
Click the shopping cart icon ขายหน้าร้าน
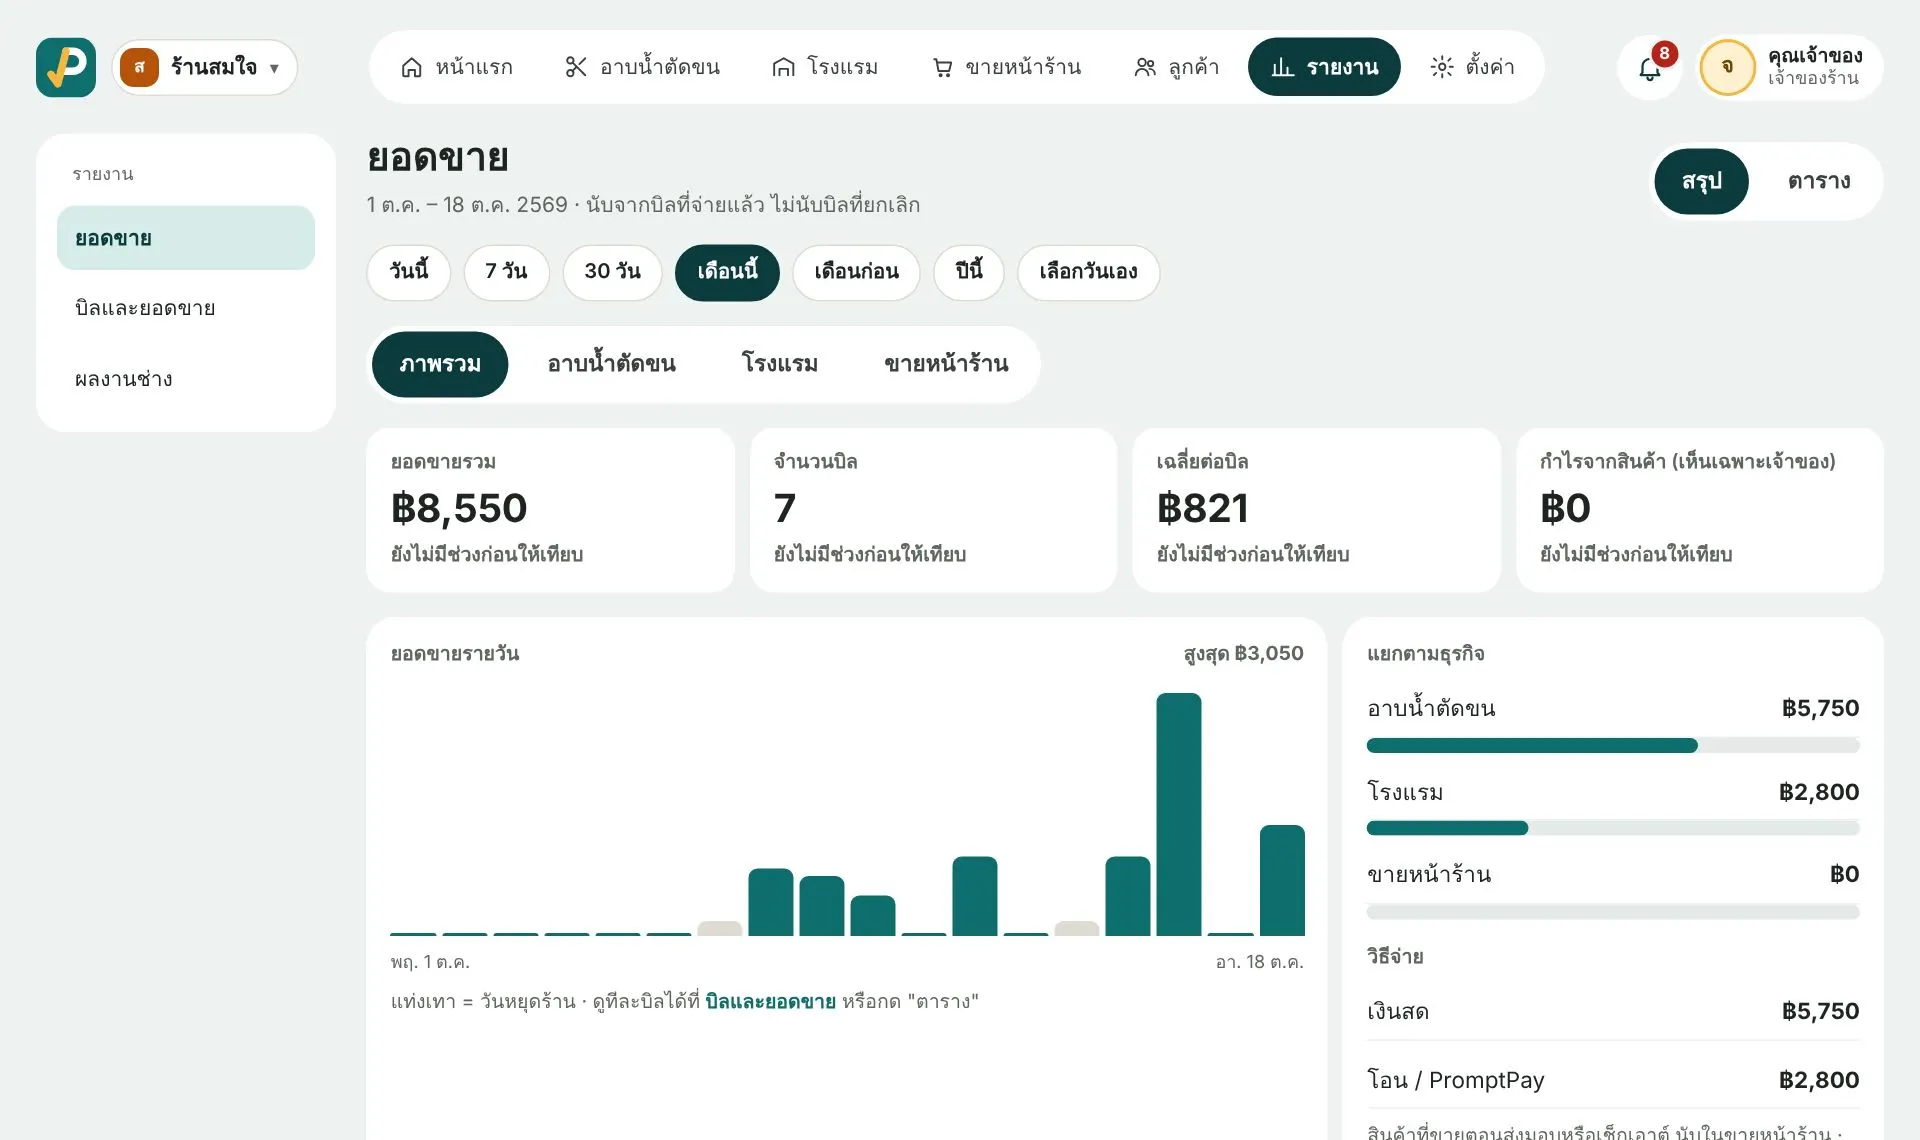942,67
